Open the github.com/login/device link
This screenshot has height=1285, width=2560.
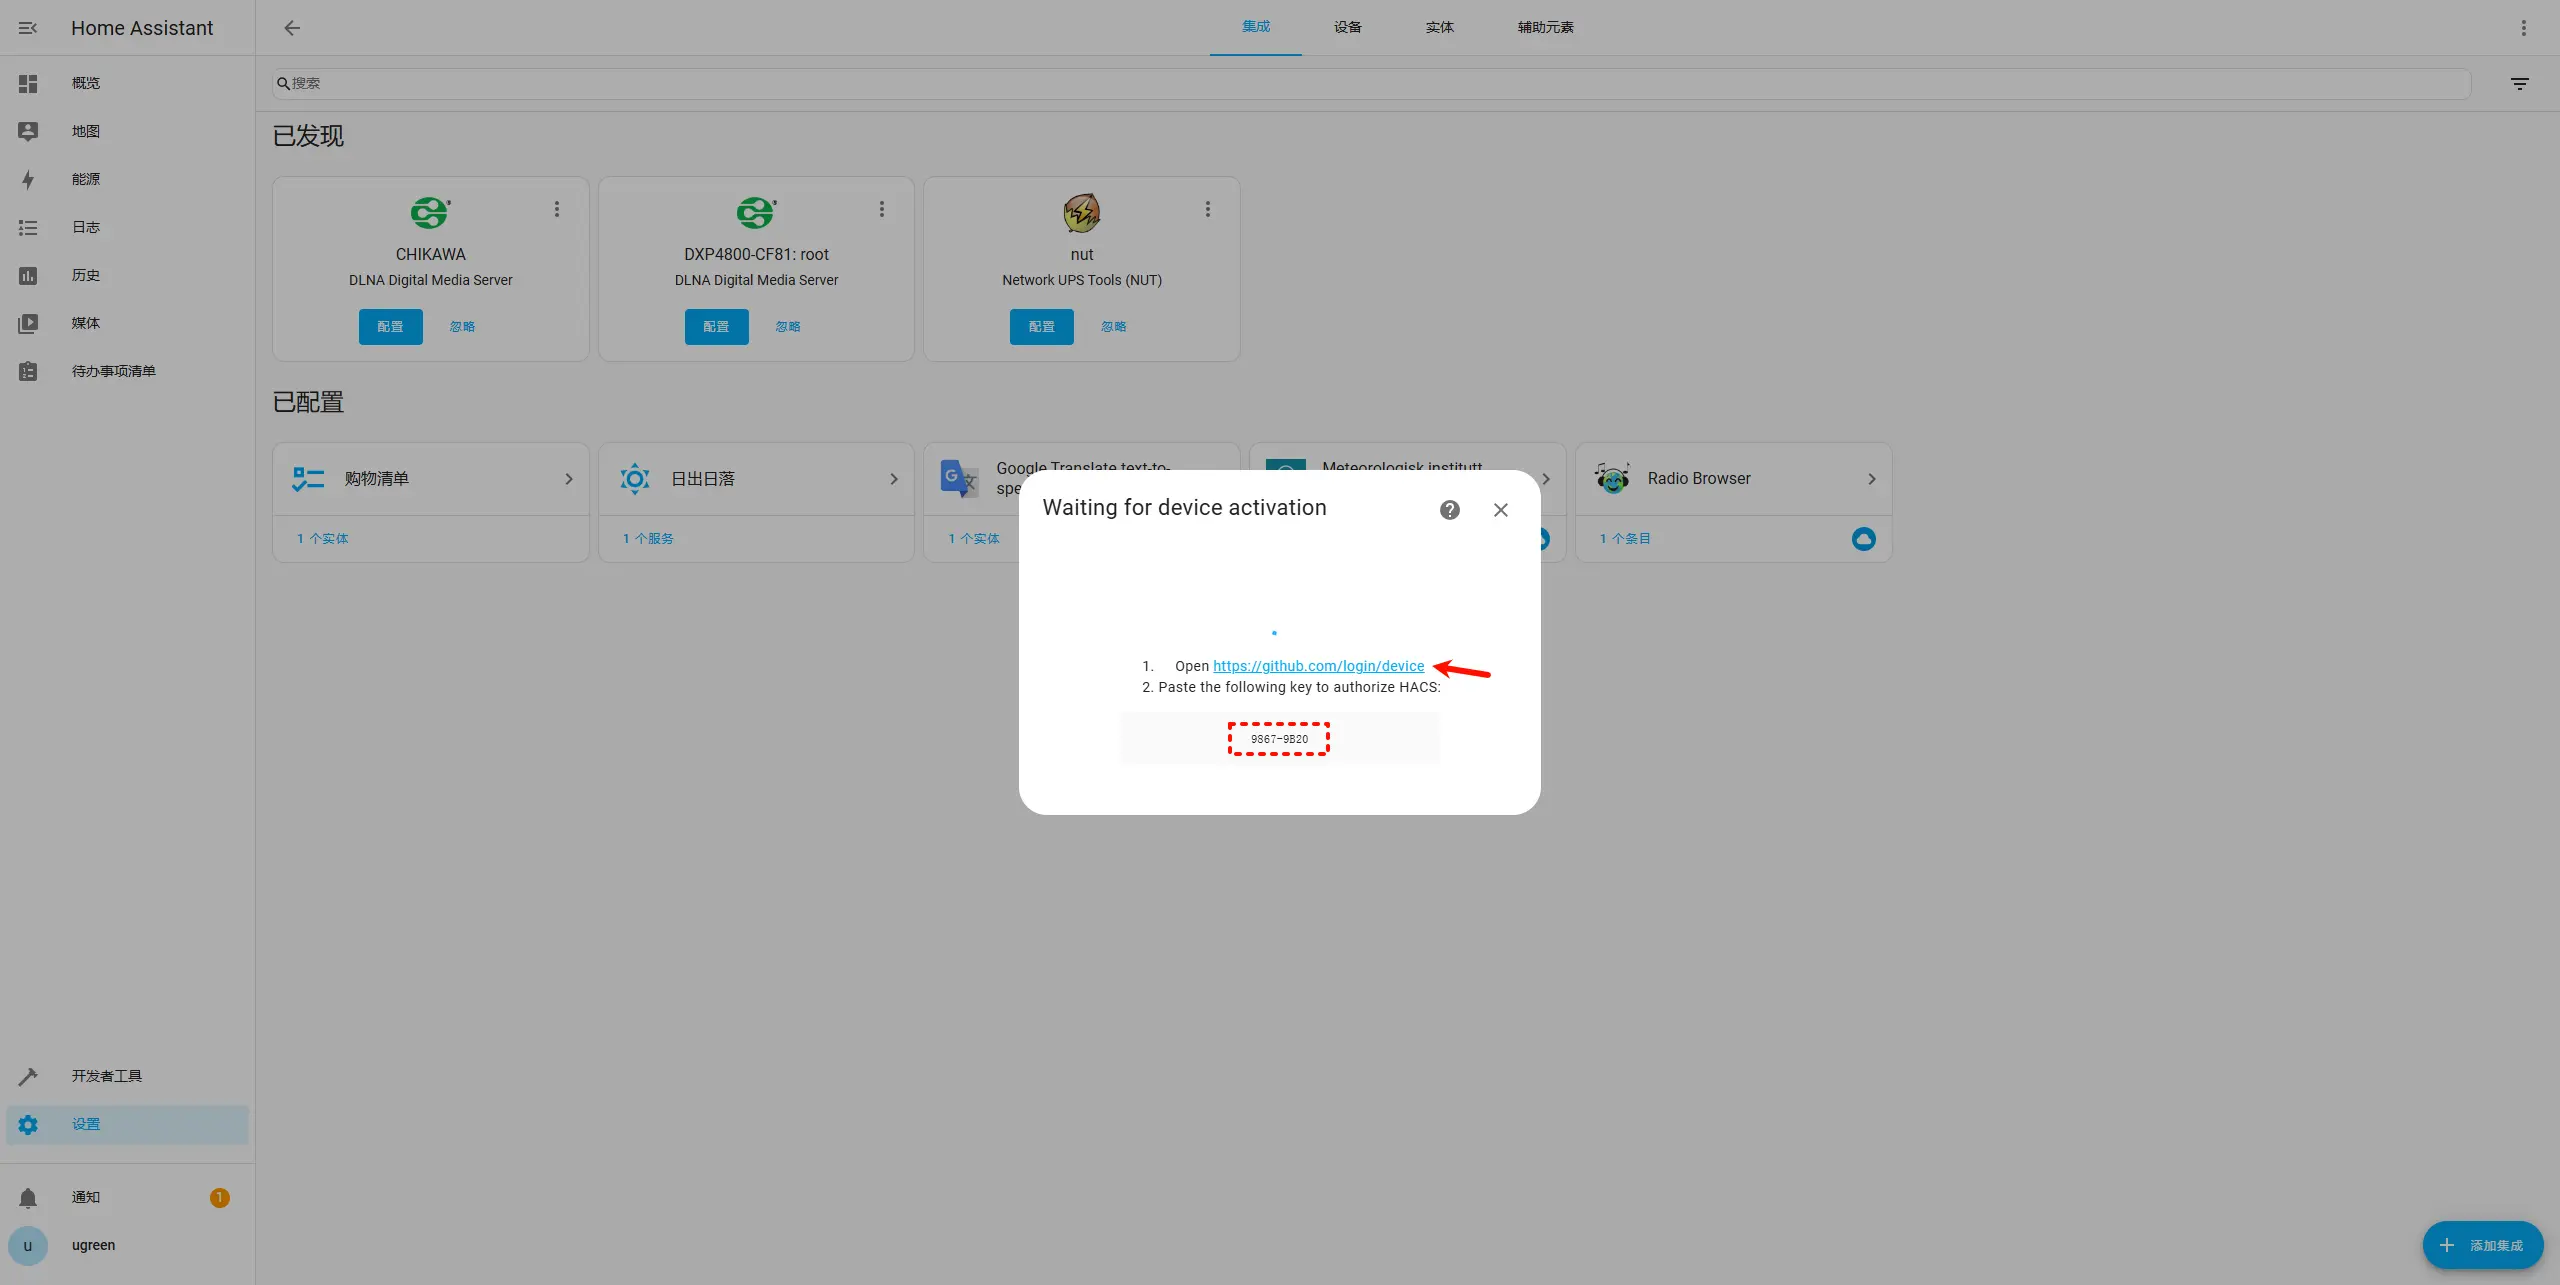point(1318,666)
